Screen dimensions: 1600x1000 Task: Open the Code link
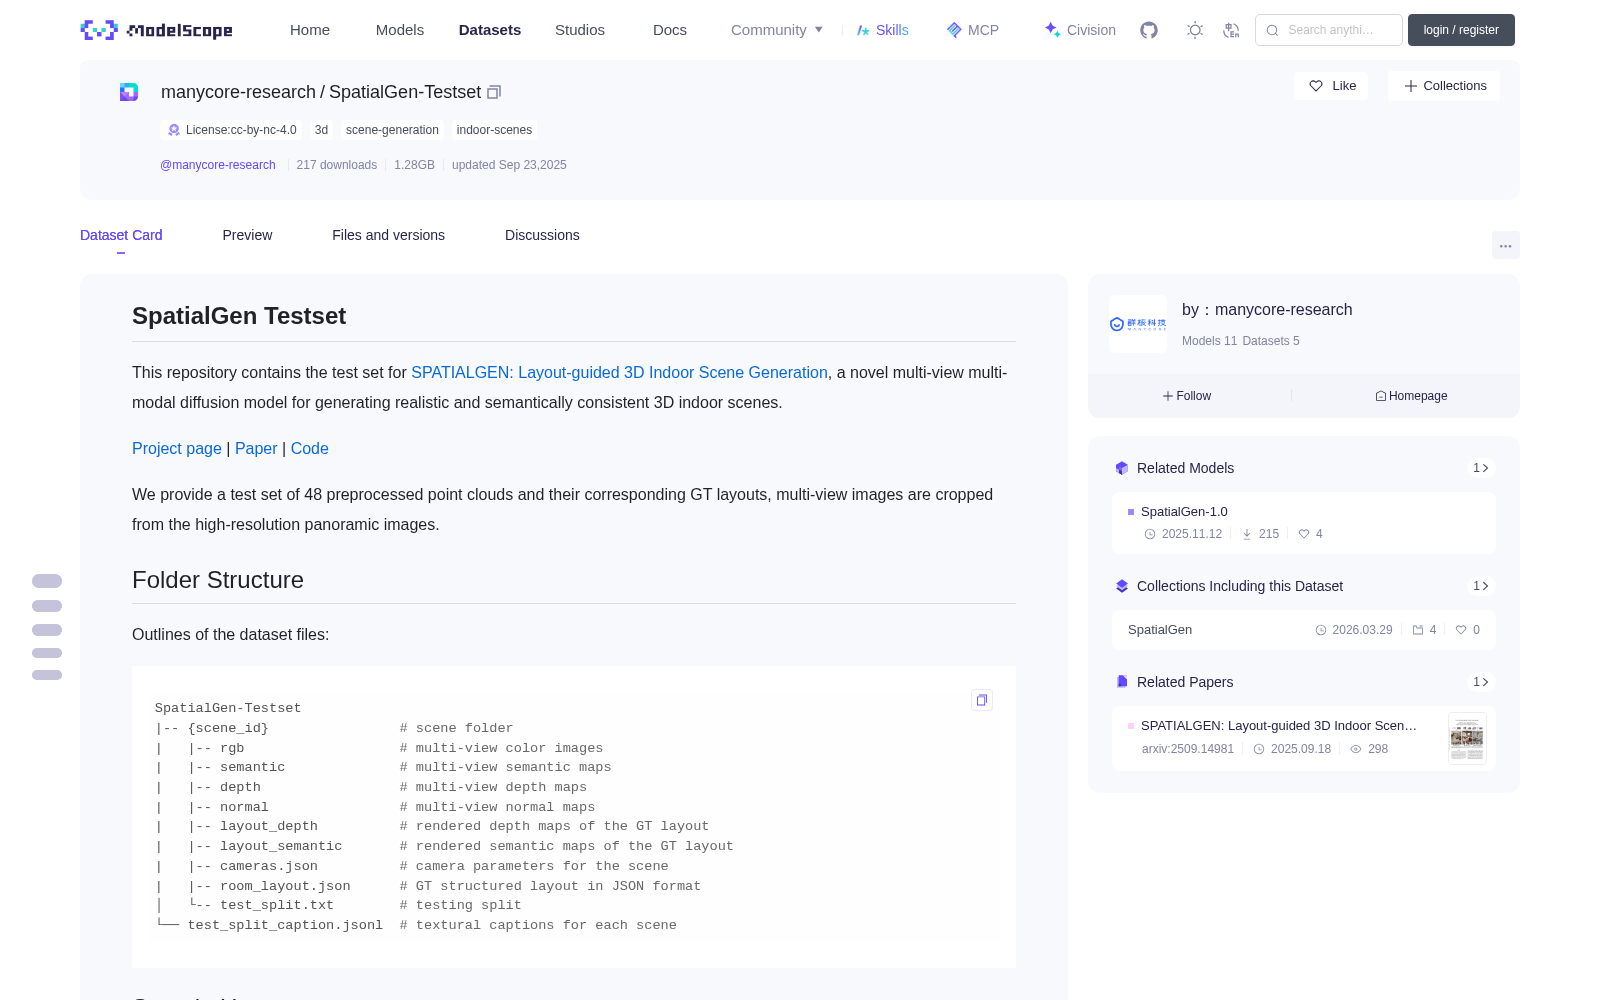click(x=310, y=448)
